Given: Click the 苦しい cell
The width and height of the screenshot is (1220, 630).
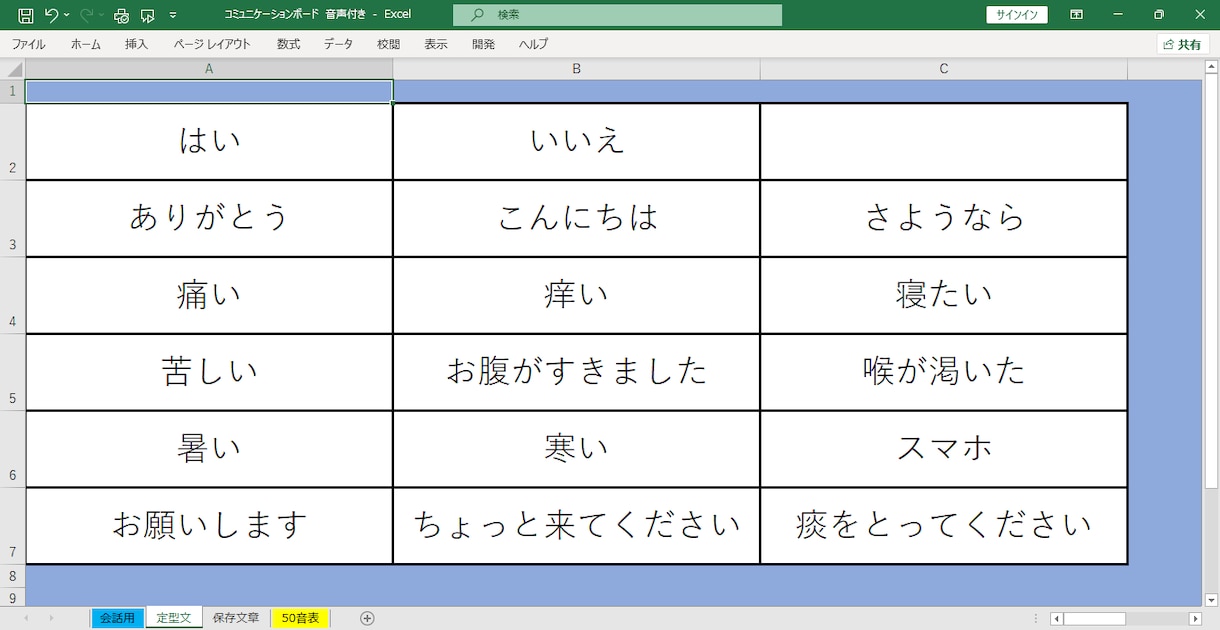Looking at the screenshot, I should click(209, 372).
